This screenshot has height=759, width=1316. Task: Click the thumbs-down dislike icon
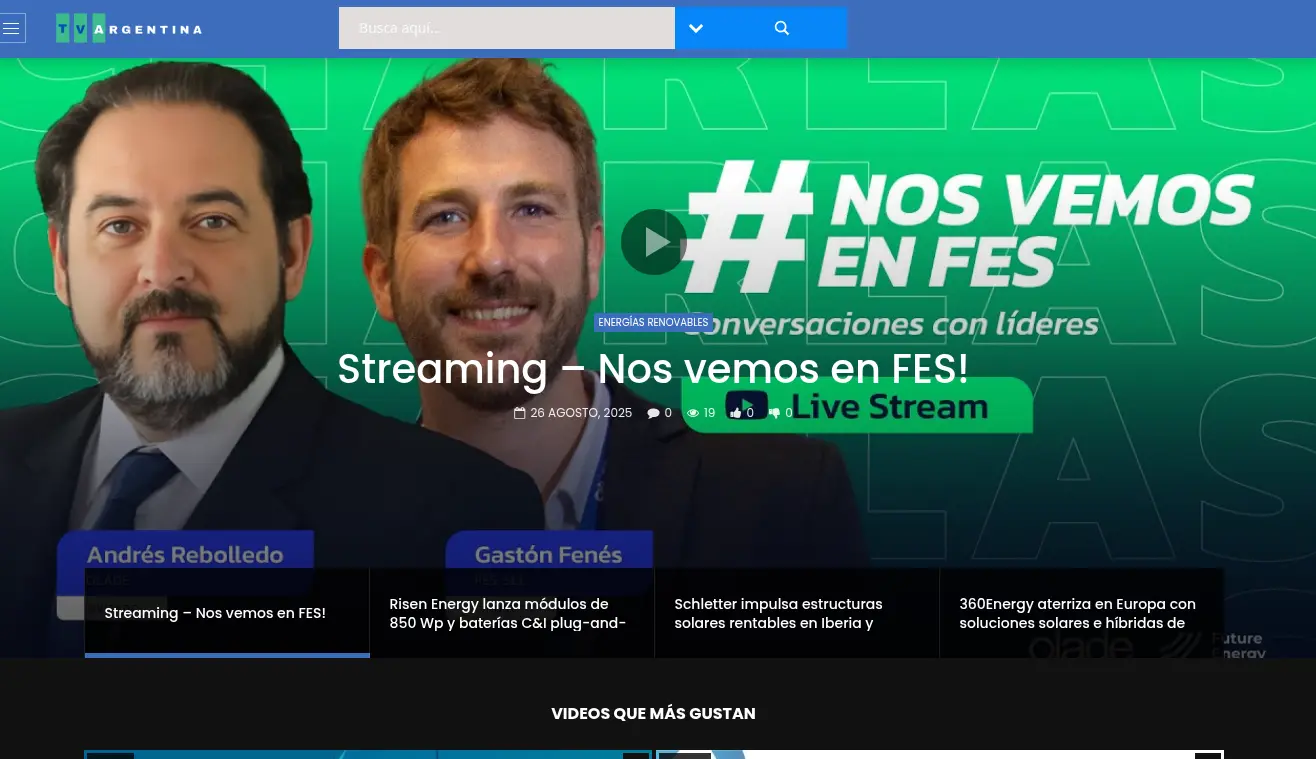pyautogui.click(x=774, y=413)
